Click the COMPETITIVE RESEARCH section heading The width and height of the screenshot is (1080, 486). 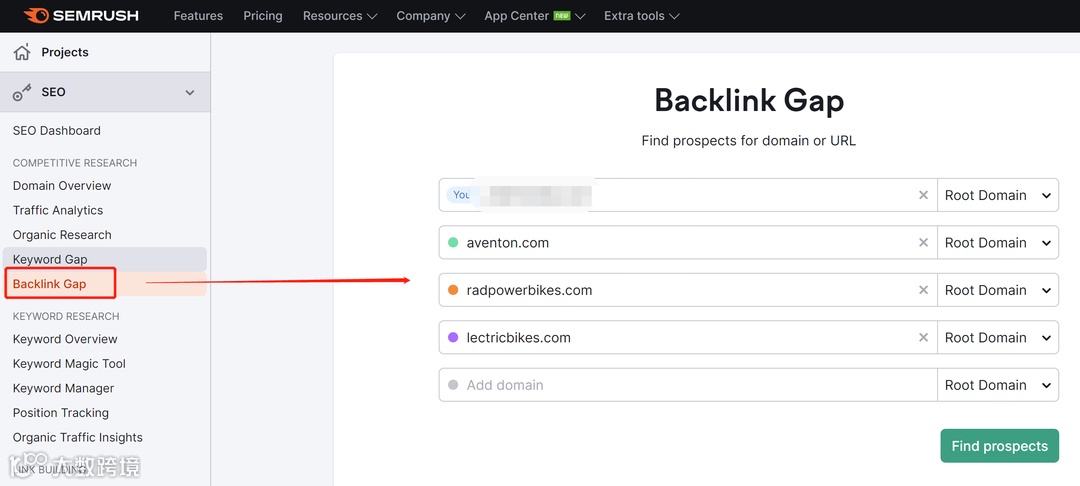74,162
